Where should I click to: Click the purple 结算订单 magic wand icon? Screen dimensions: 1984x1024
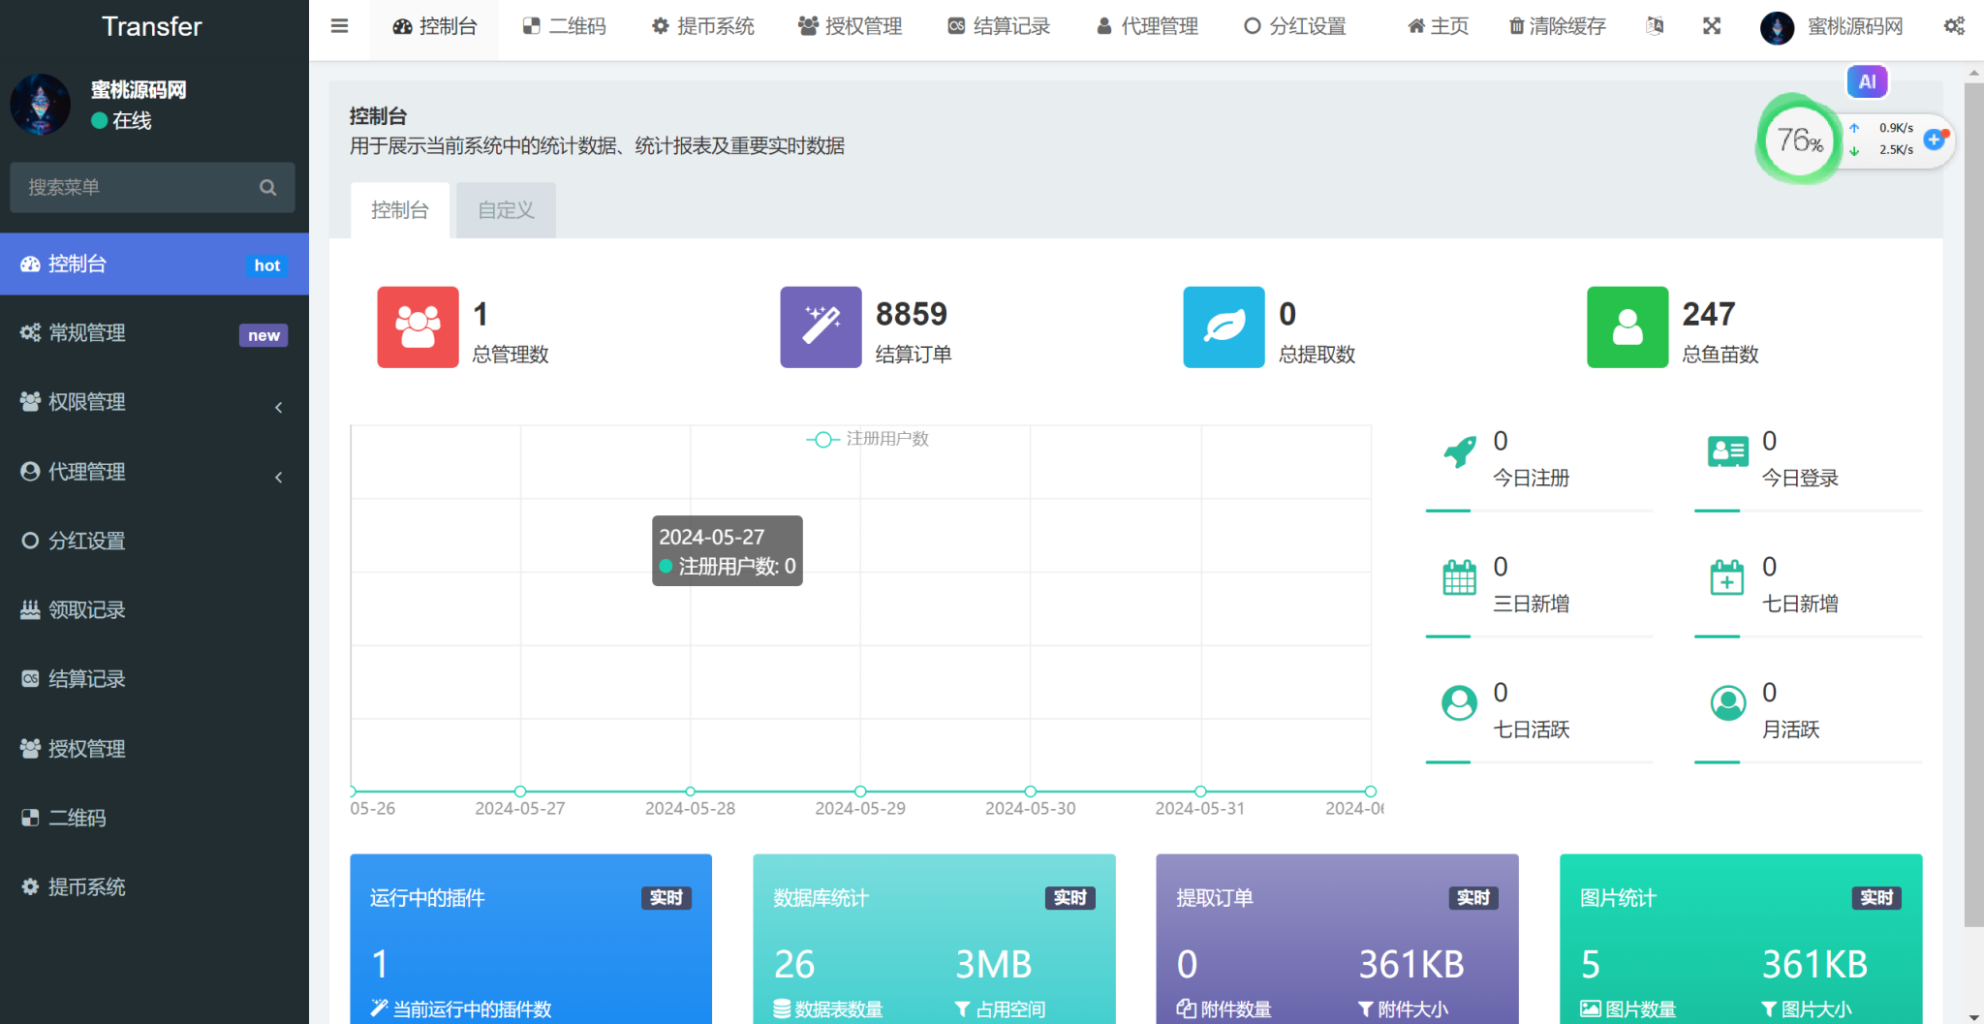click(x=820, y=327)
